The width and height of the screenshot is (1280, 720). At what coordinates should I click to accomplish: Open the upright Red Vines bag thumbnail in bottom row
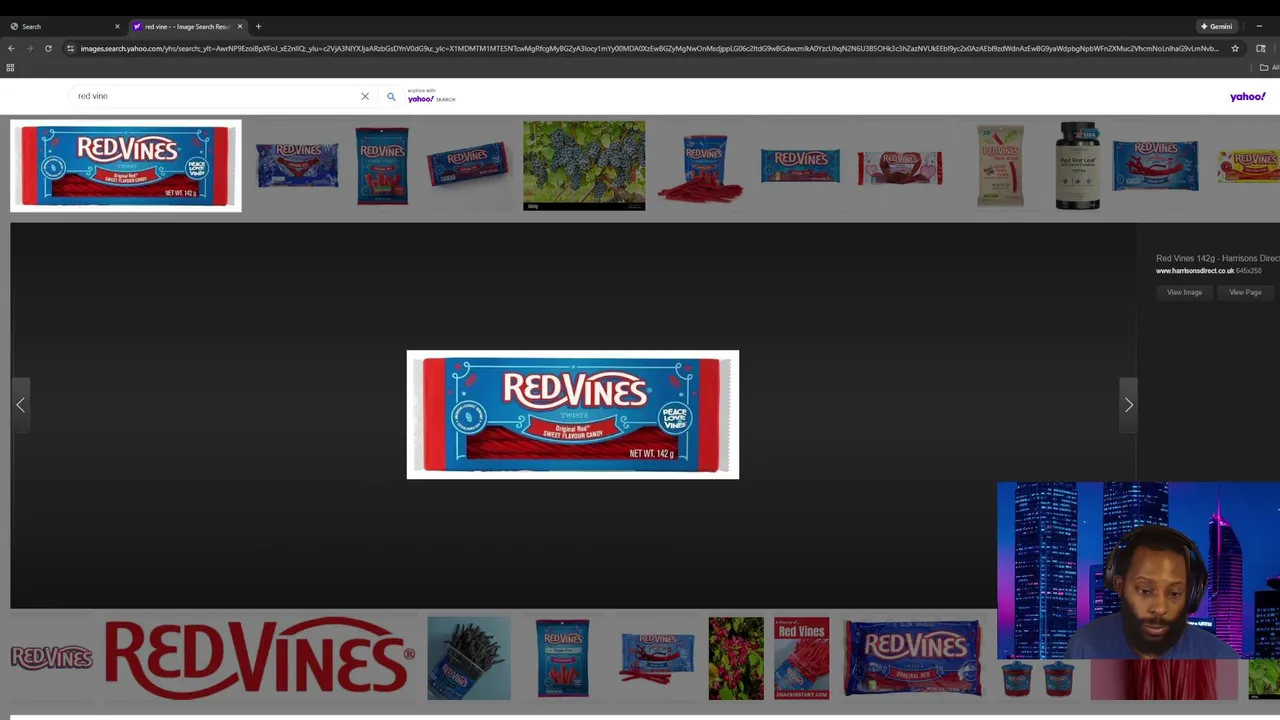coord(563,658)
